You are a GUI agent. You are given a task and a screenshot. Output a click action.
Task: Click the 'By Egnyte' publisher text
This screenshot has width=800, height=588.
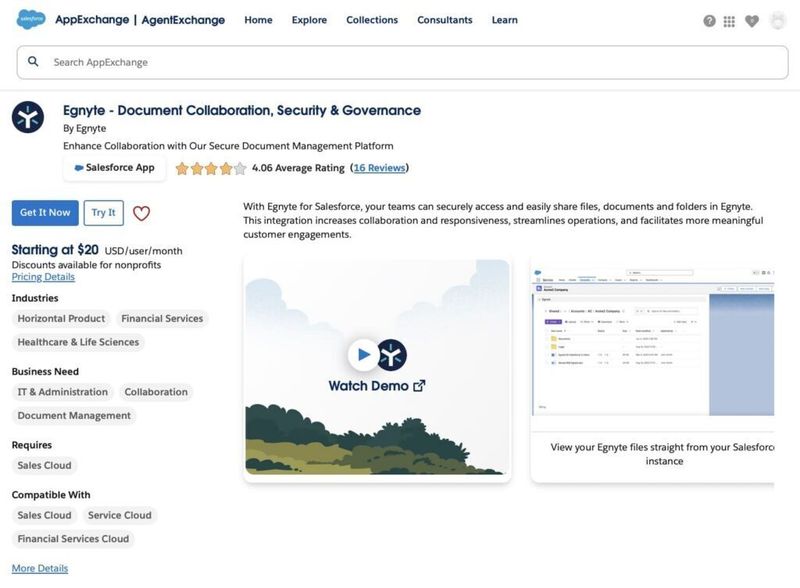[x=85, y=128]
